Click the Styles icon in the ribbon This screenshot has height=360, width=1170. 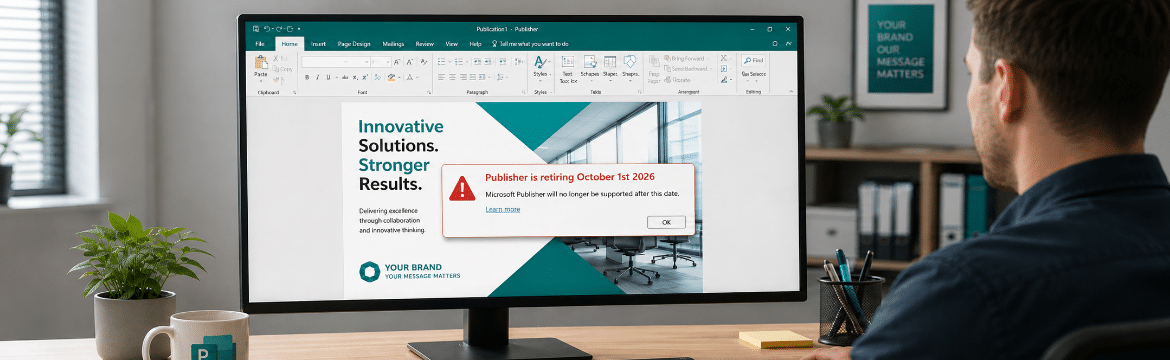[x=541, y=62]
